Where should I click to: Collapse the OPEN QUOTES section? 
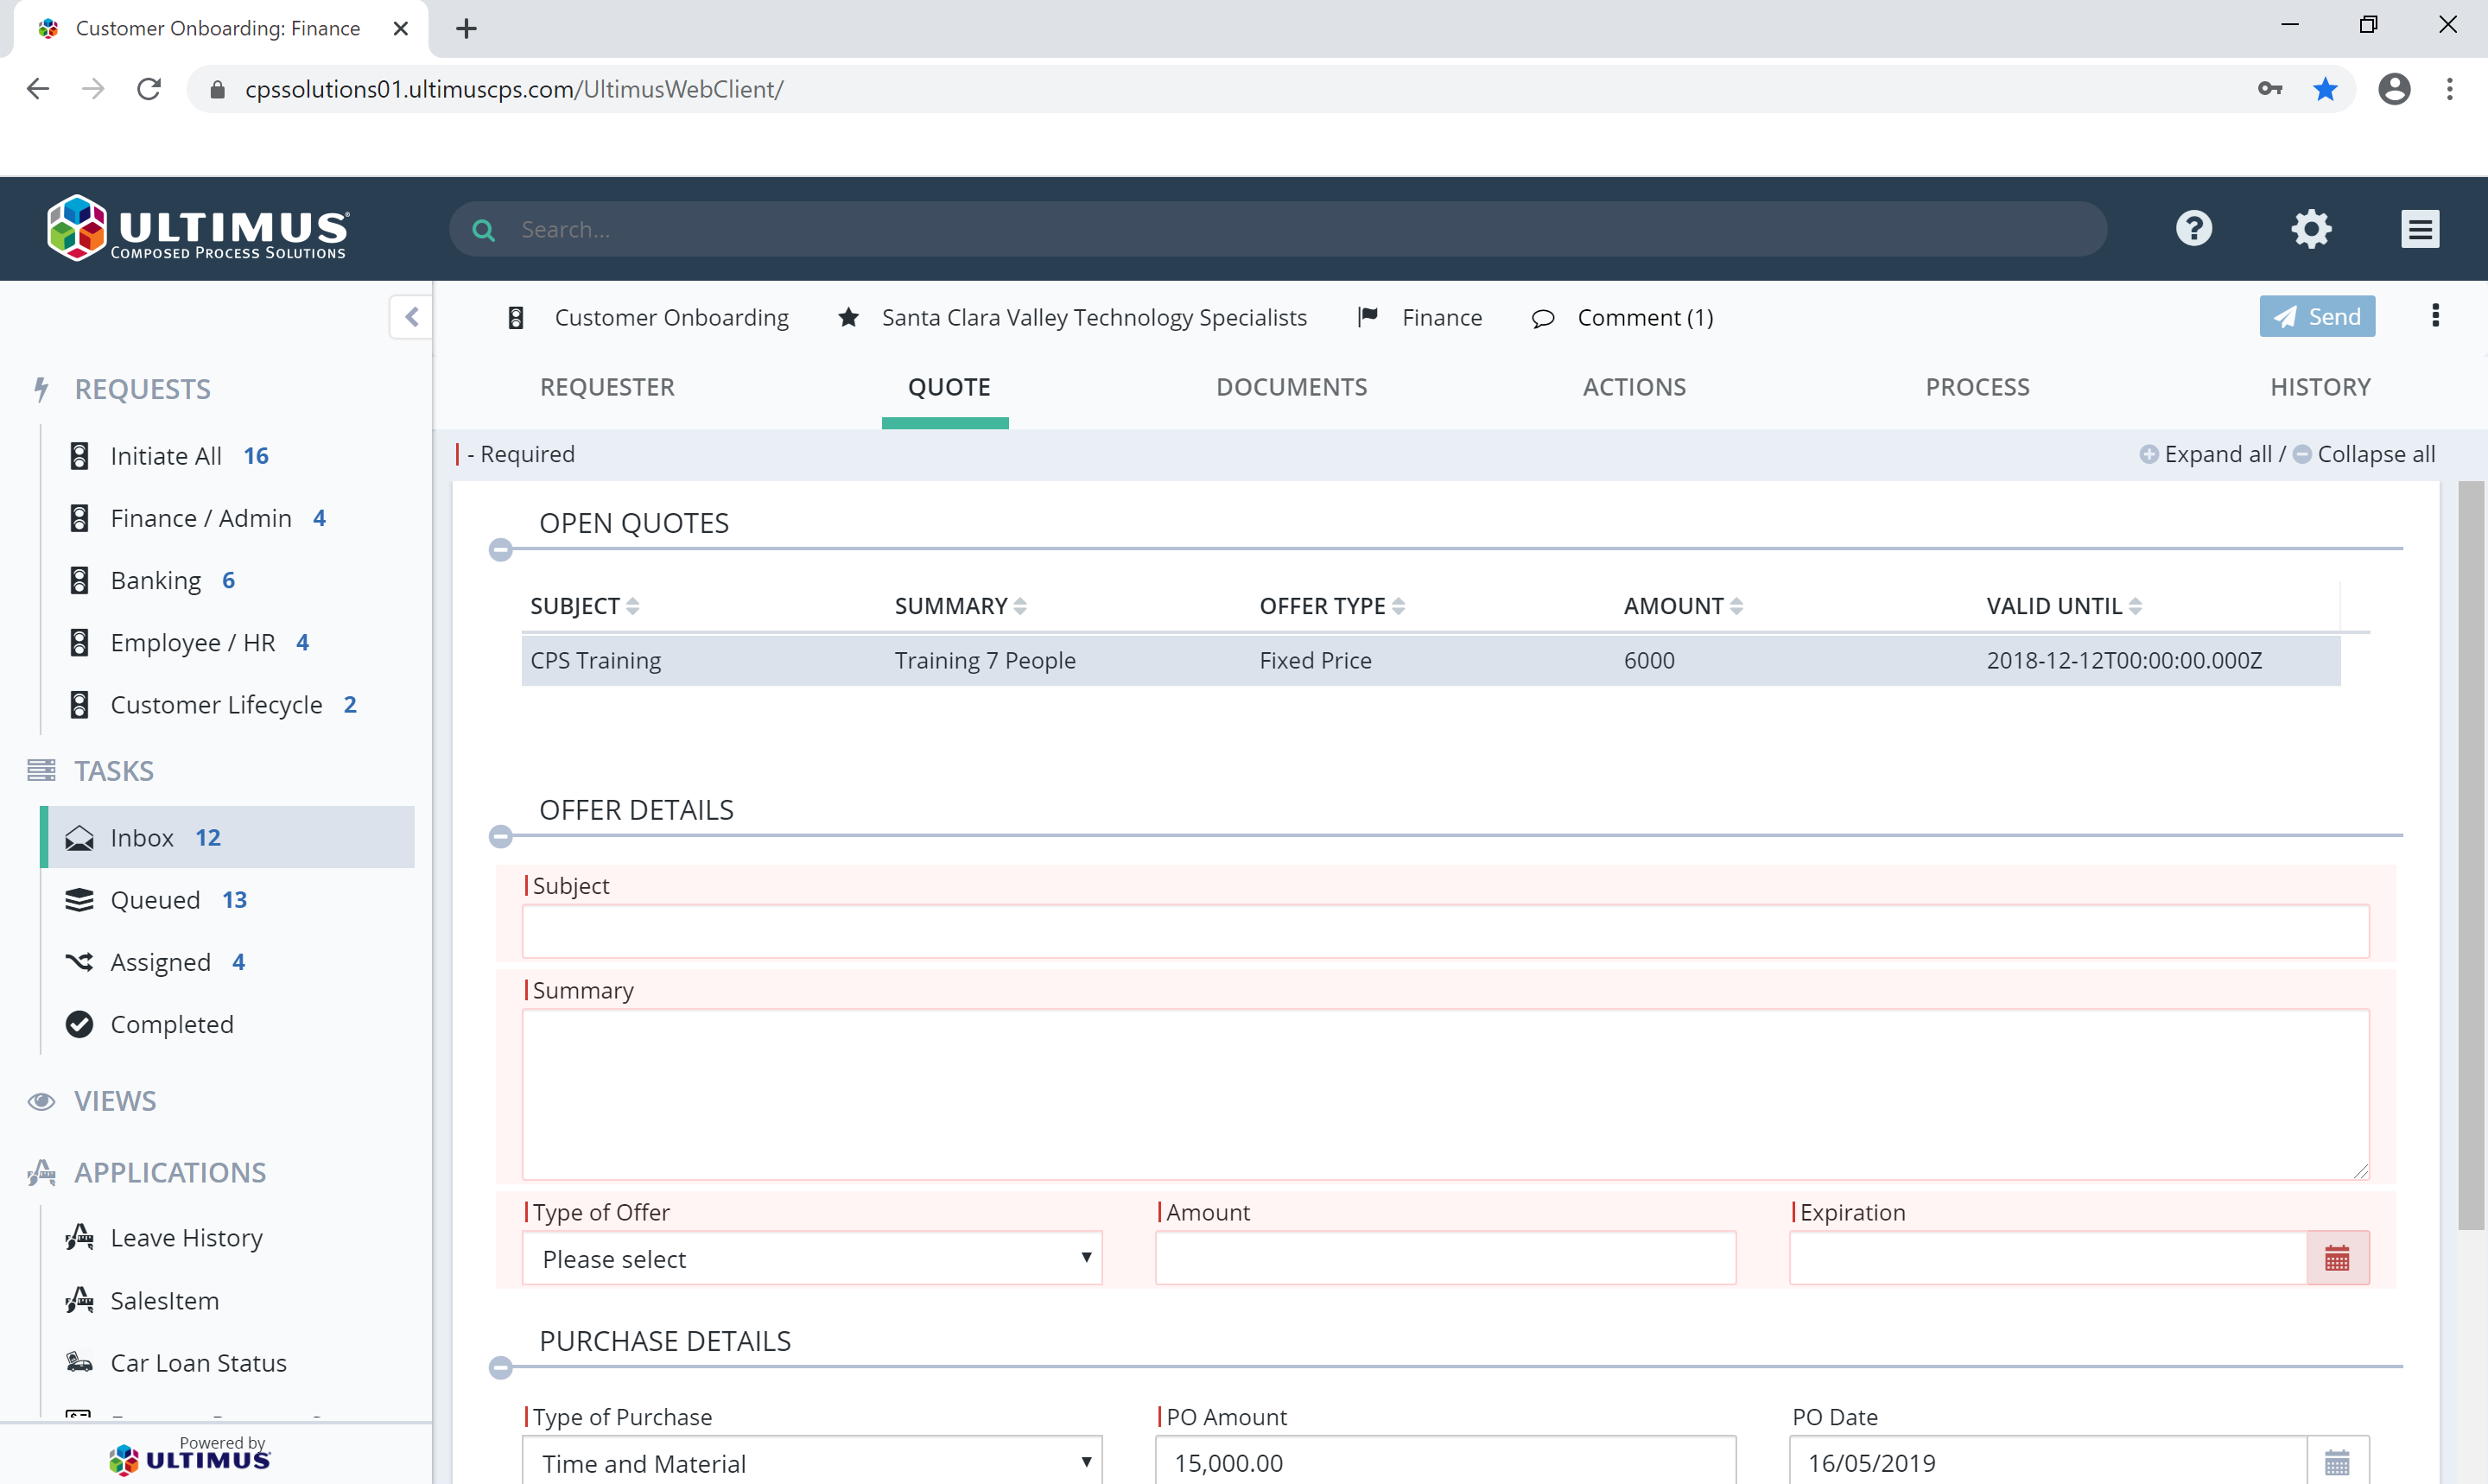pyautogui.click(x=501, y=549)
